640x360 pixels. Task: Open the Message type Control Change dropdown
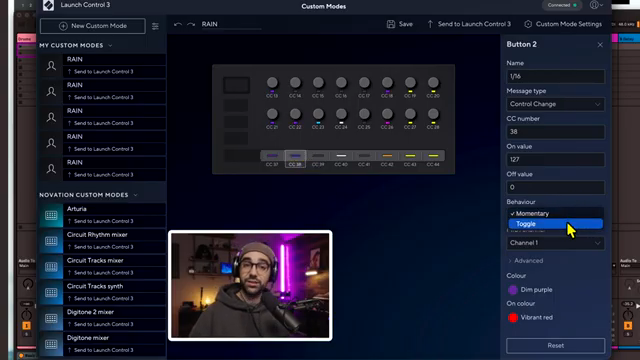[556, 104]
